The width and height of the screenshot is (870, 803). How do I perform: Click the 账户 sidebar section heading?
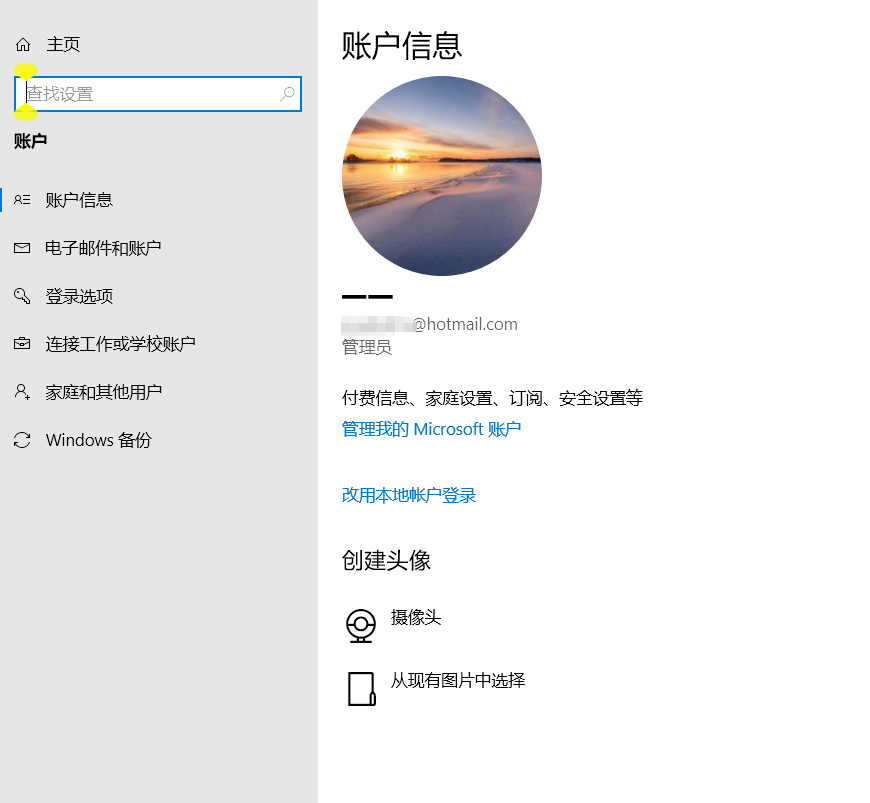coord(30,141)
